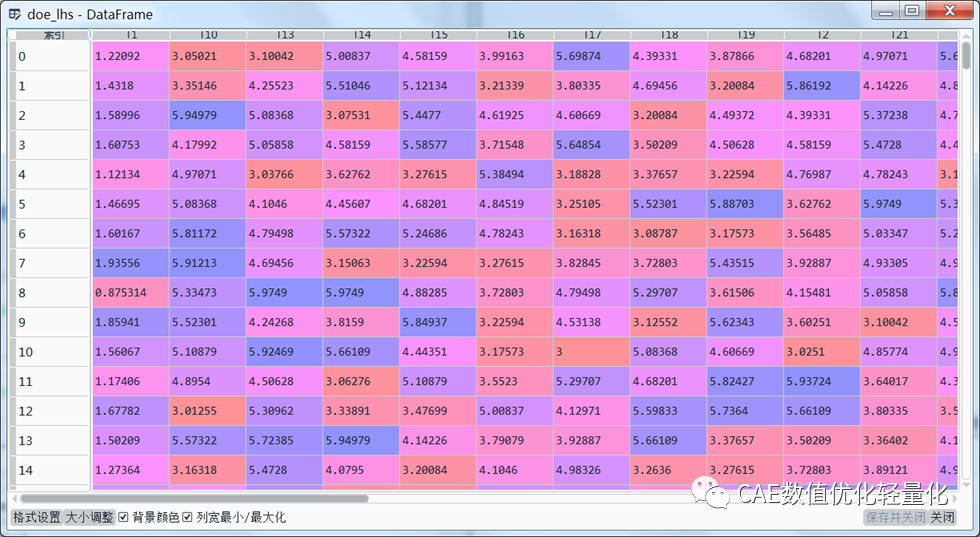The height and width of the screenshot is (537, 980).
Task: Select the cell with value 3.89121
Action: pos(899,470)
